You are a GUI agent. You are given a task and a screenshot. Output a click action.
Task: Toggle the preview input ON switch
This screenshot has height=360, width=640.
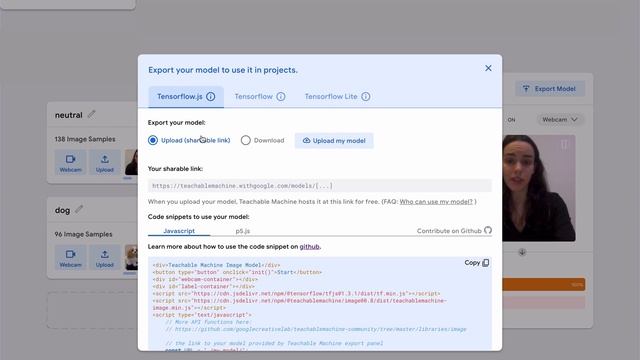pos(510,120)
